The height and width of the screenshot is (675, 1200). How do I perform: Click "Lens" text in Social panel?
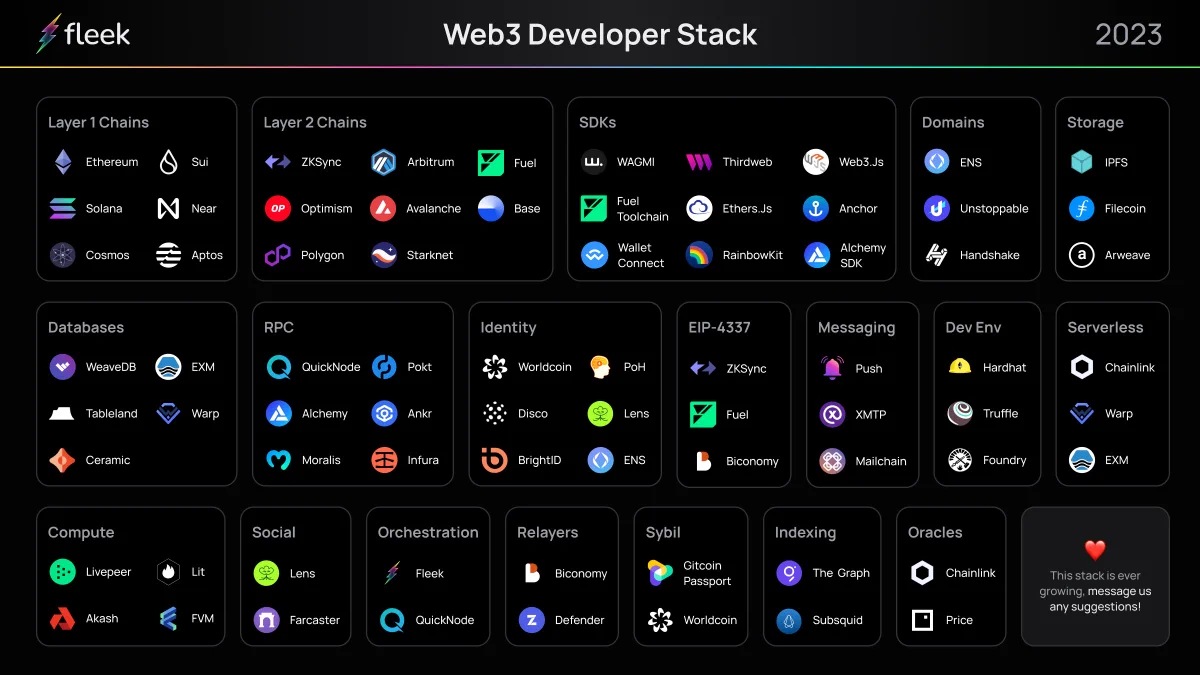(302, 574)
